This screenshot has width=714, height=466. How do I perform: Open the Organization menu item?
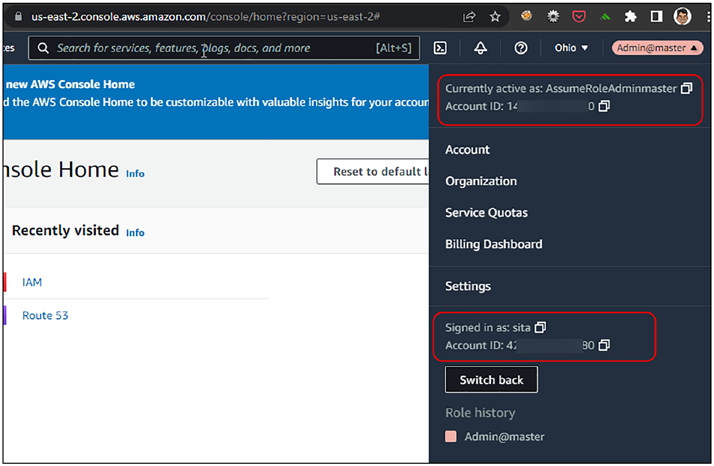(481, 181)
